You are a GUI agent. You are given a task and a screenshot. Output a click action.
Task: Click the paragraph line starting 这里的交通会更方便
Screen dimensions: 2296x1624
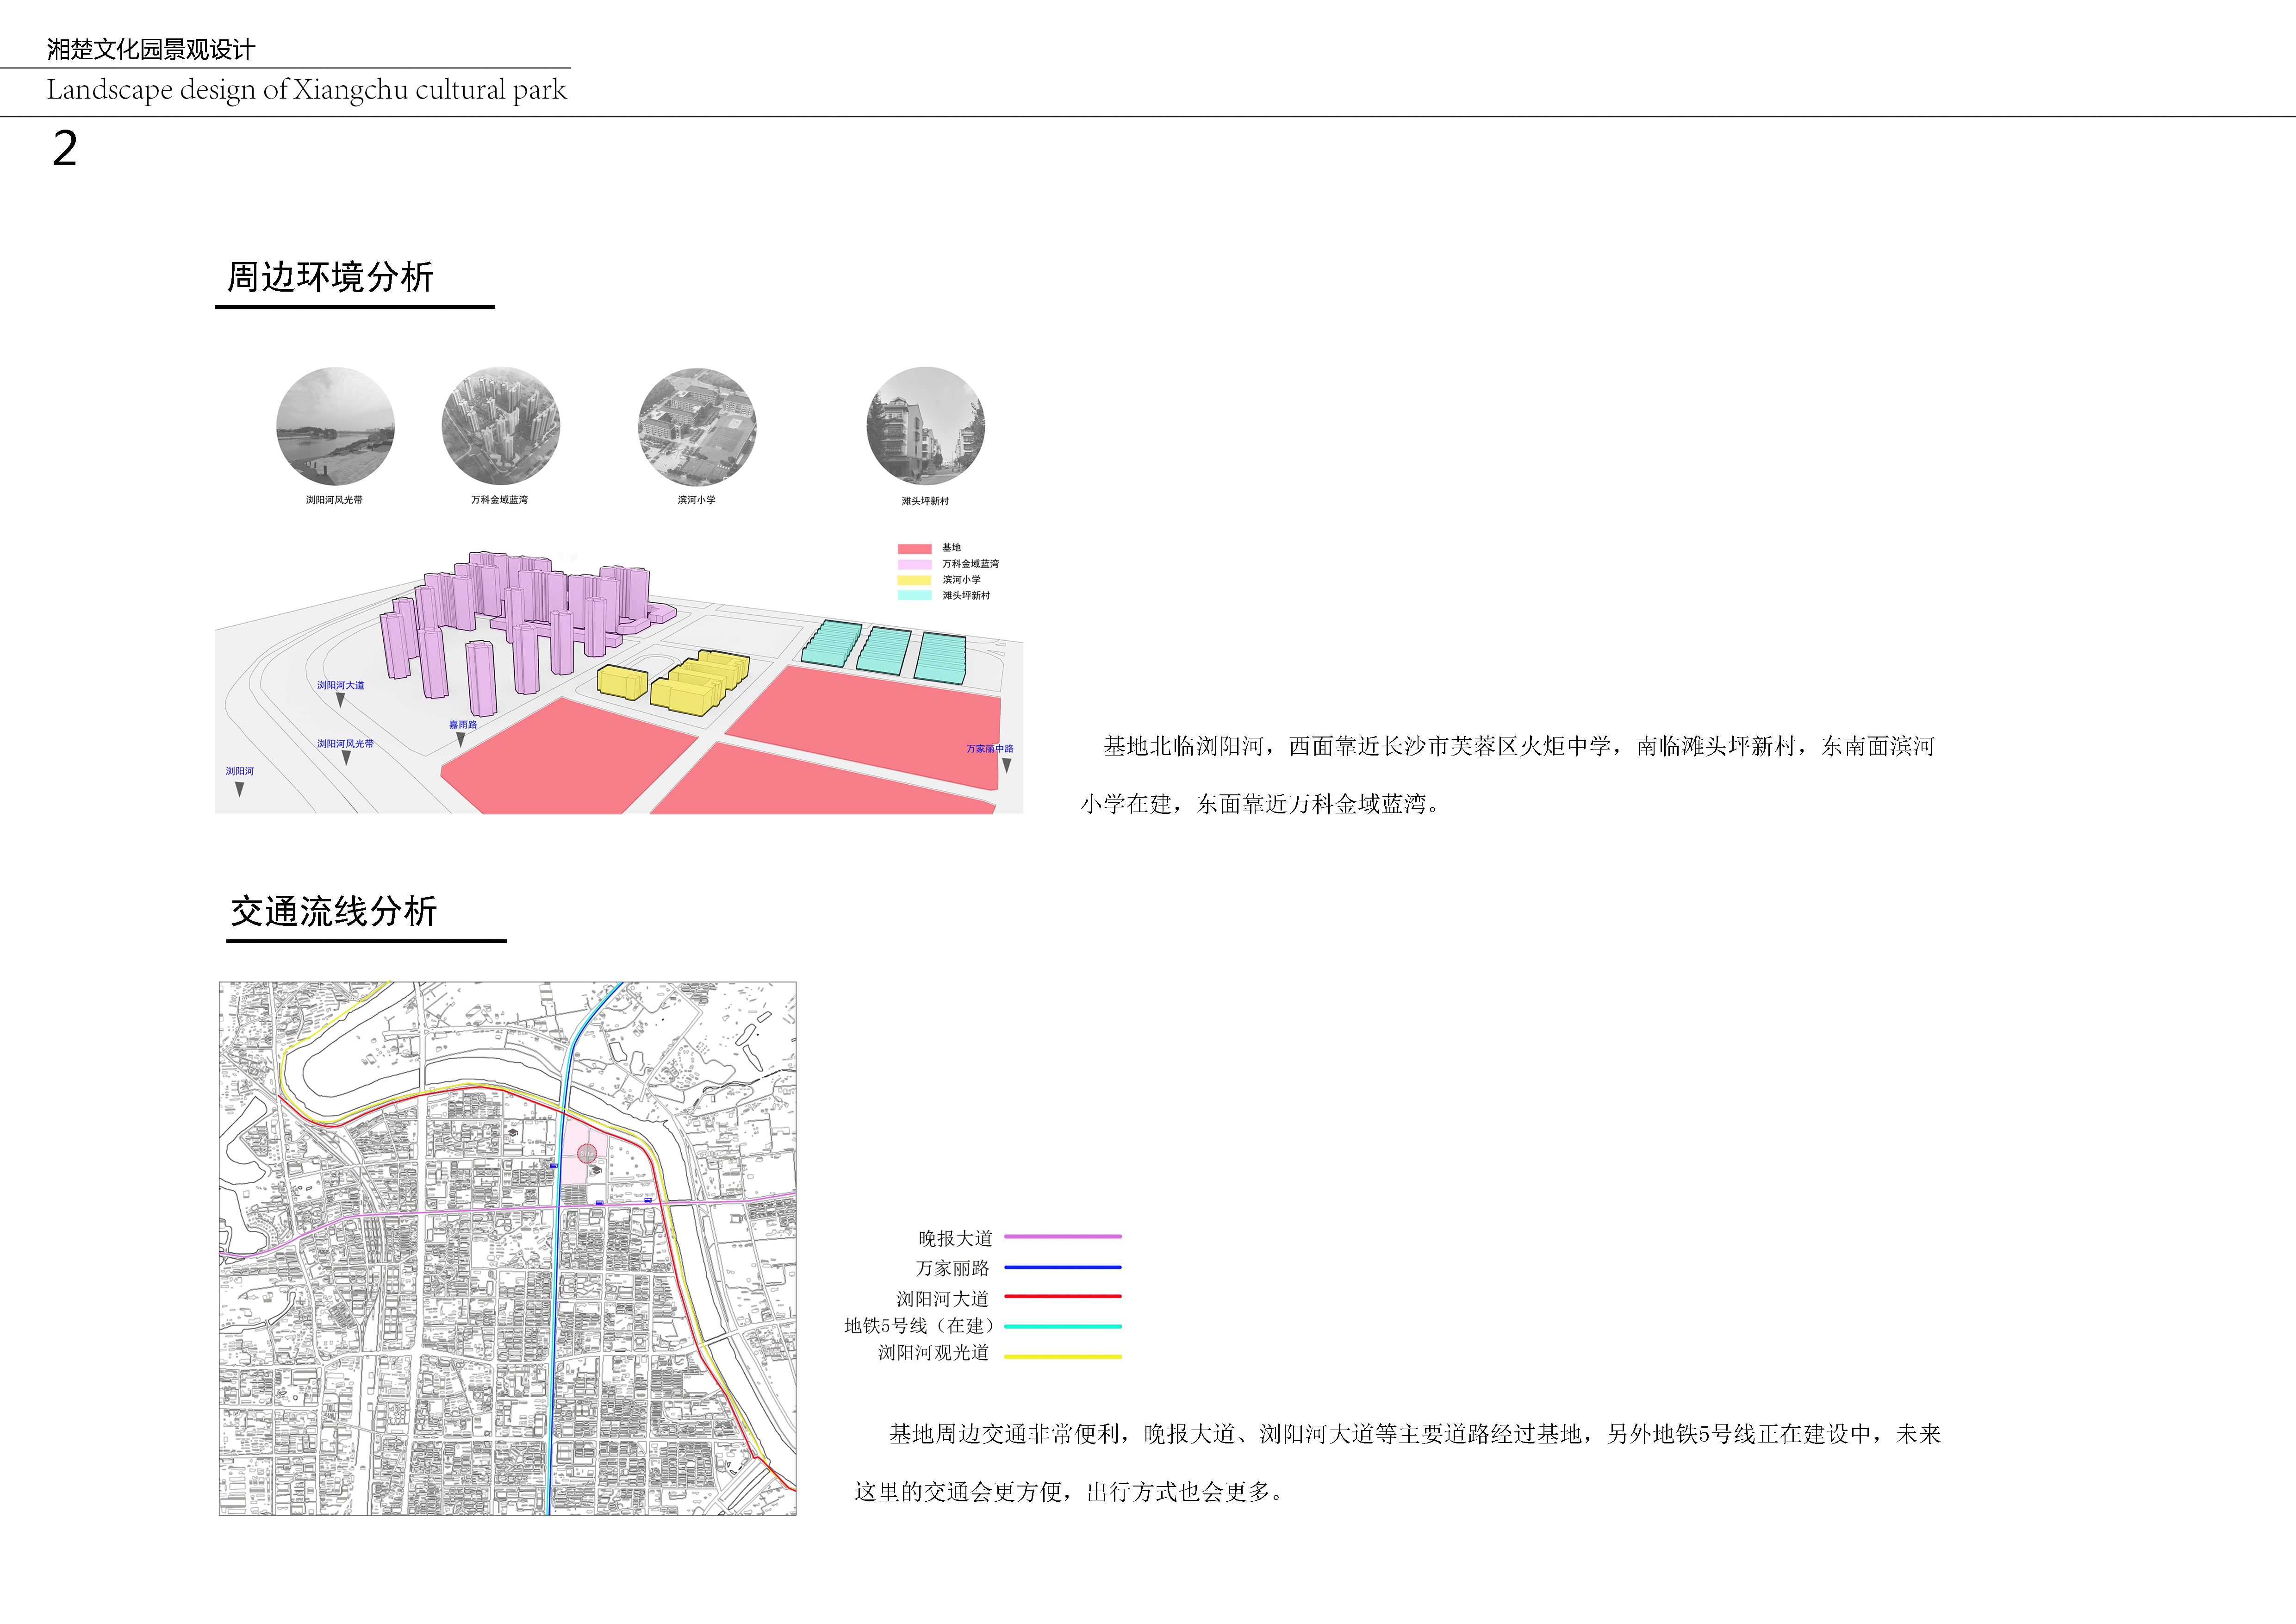coord(1069,1492)
